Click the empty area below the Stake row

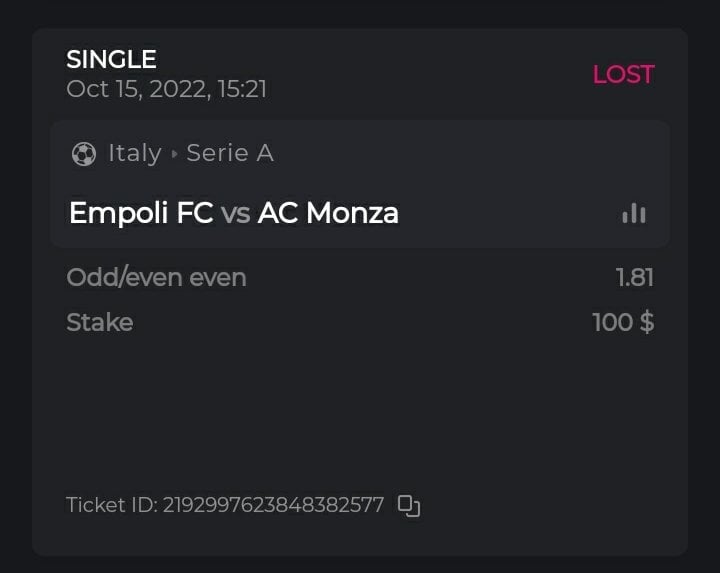[360, 410]
